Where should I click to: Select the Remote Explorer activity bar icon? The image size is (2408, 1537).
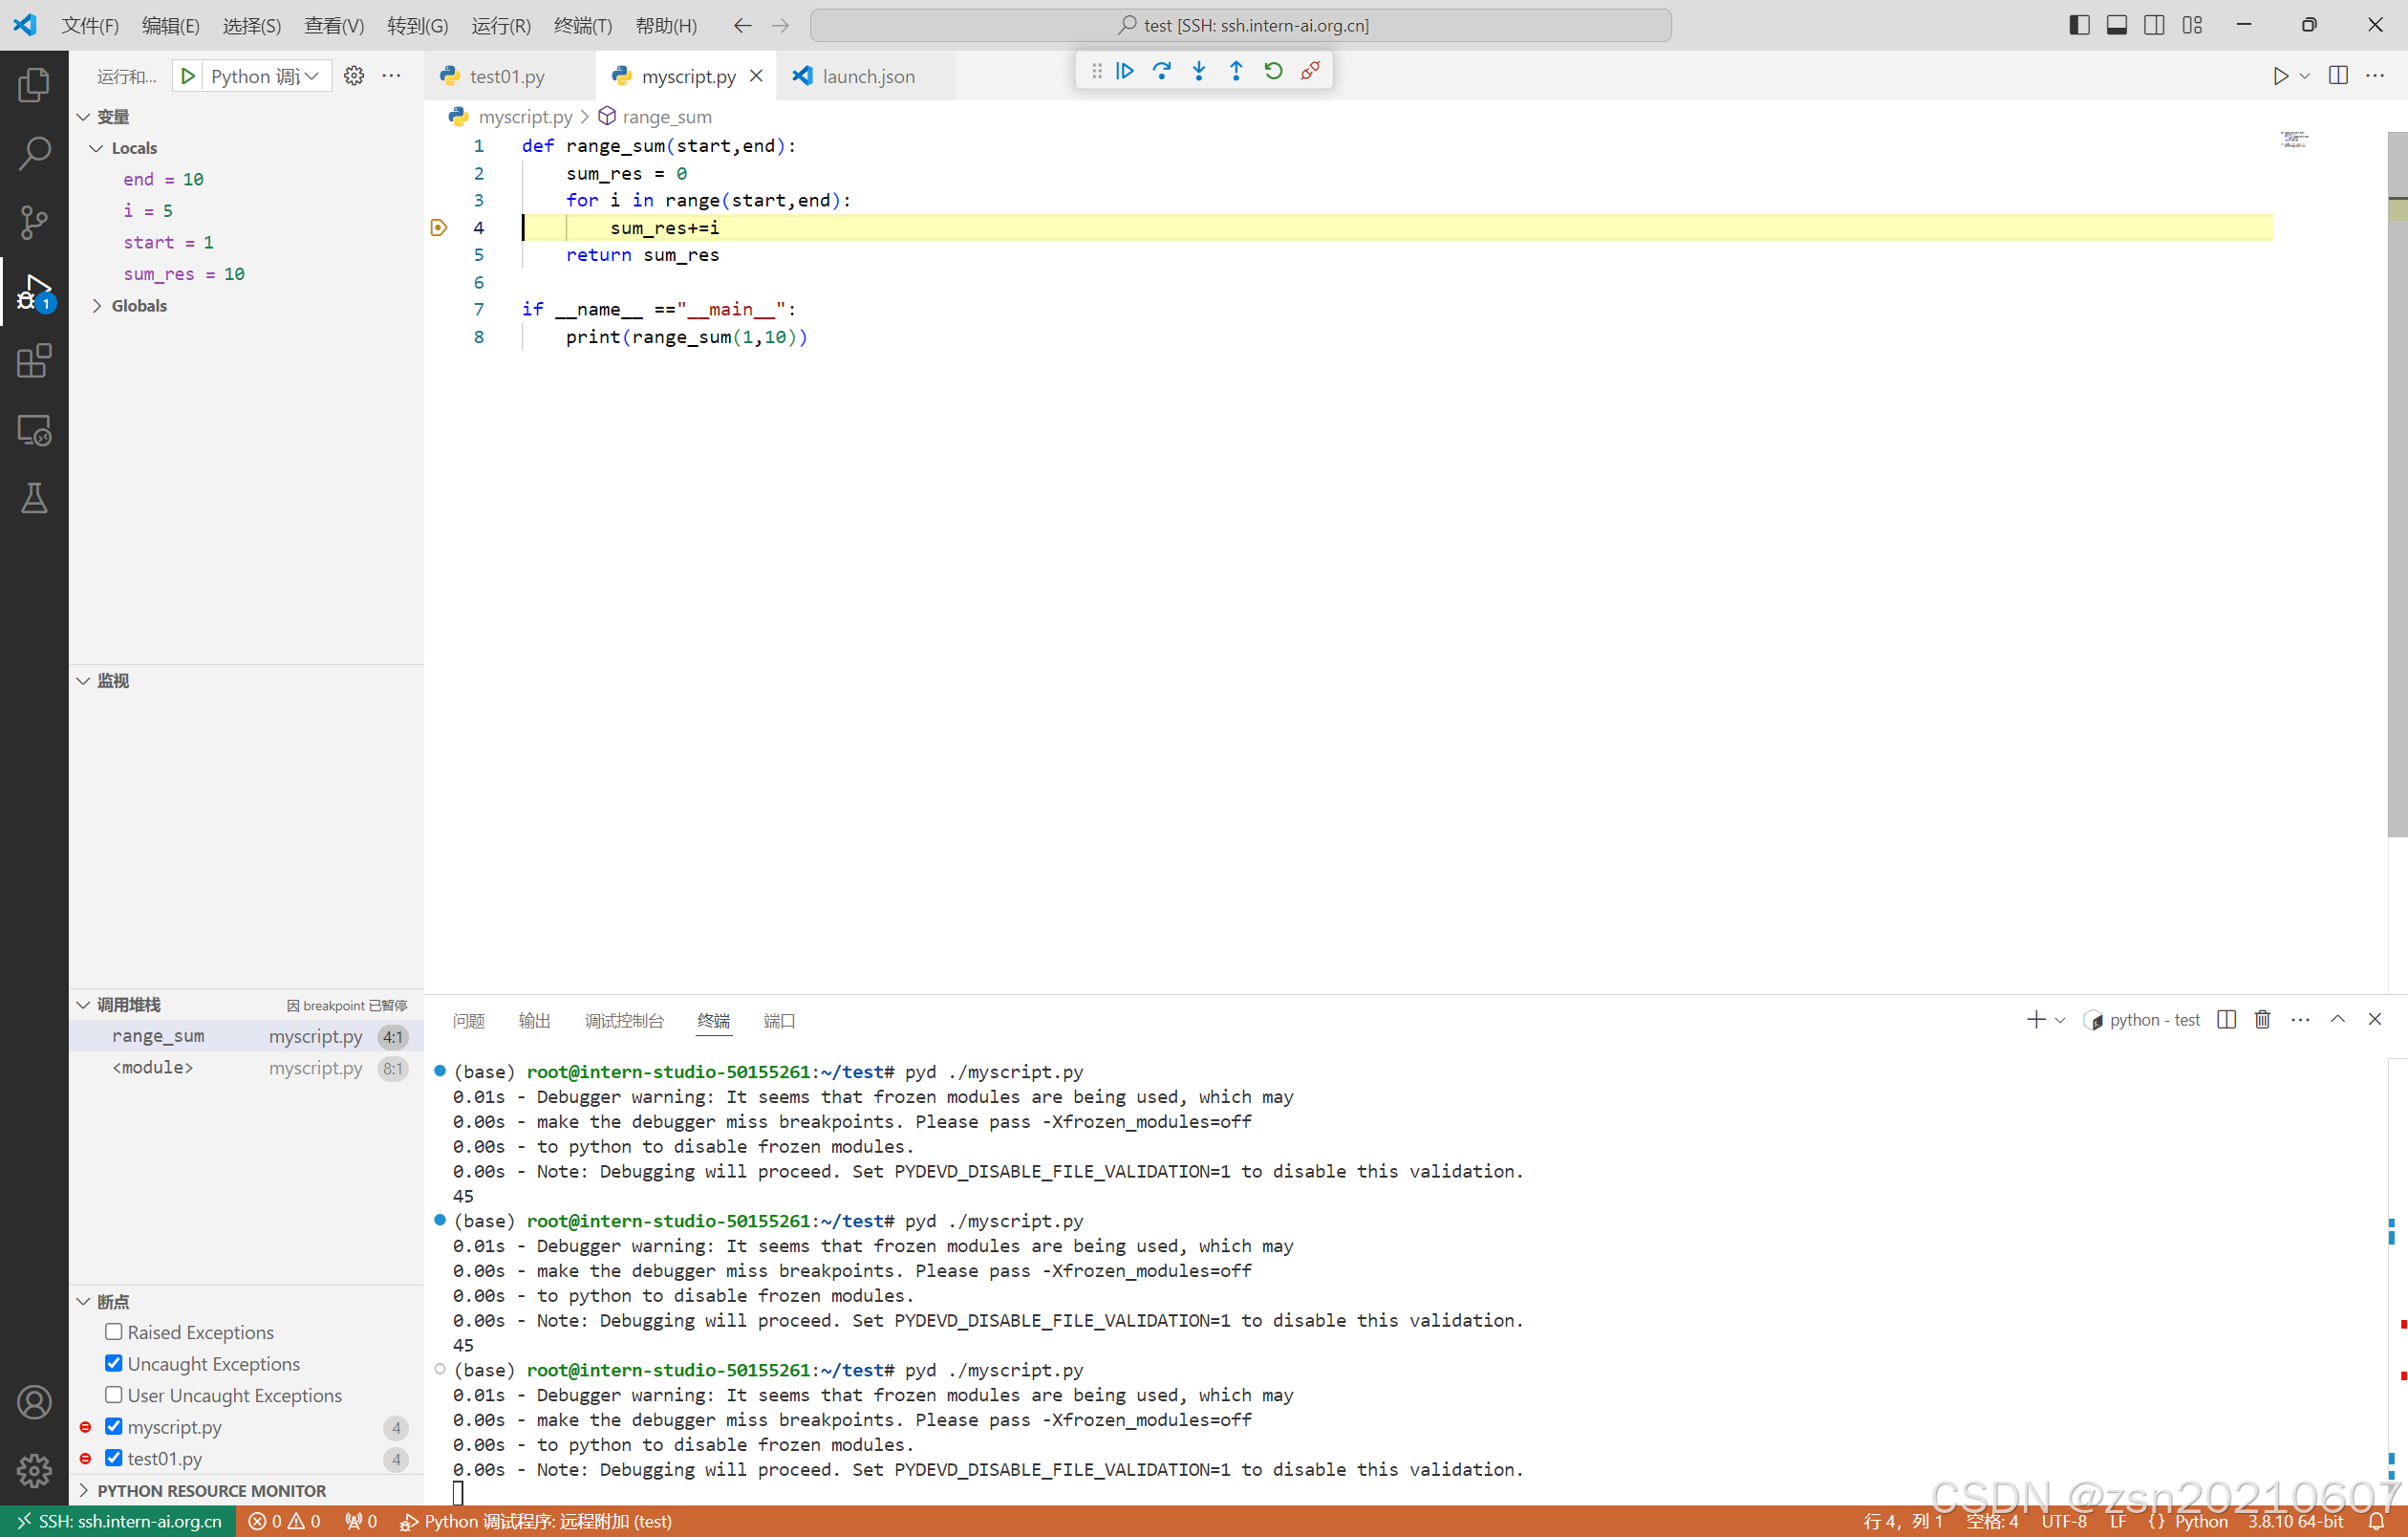[34, 429]
